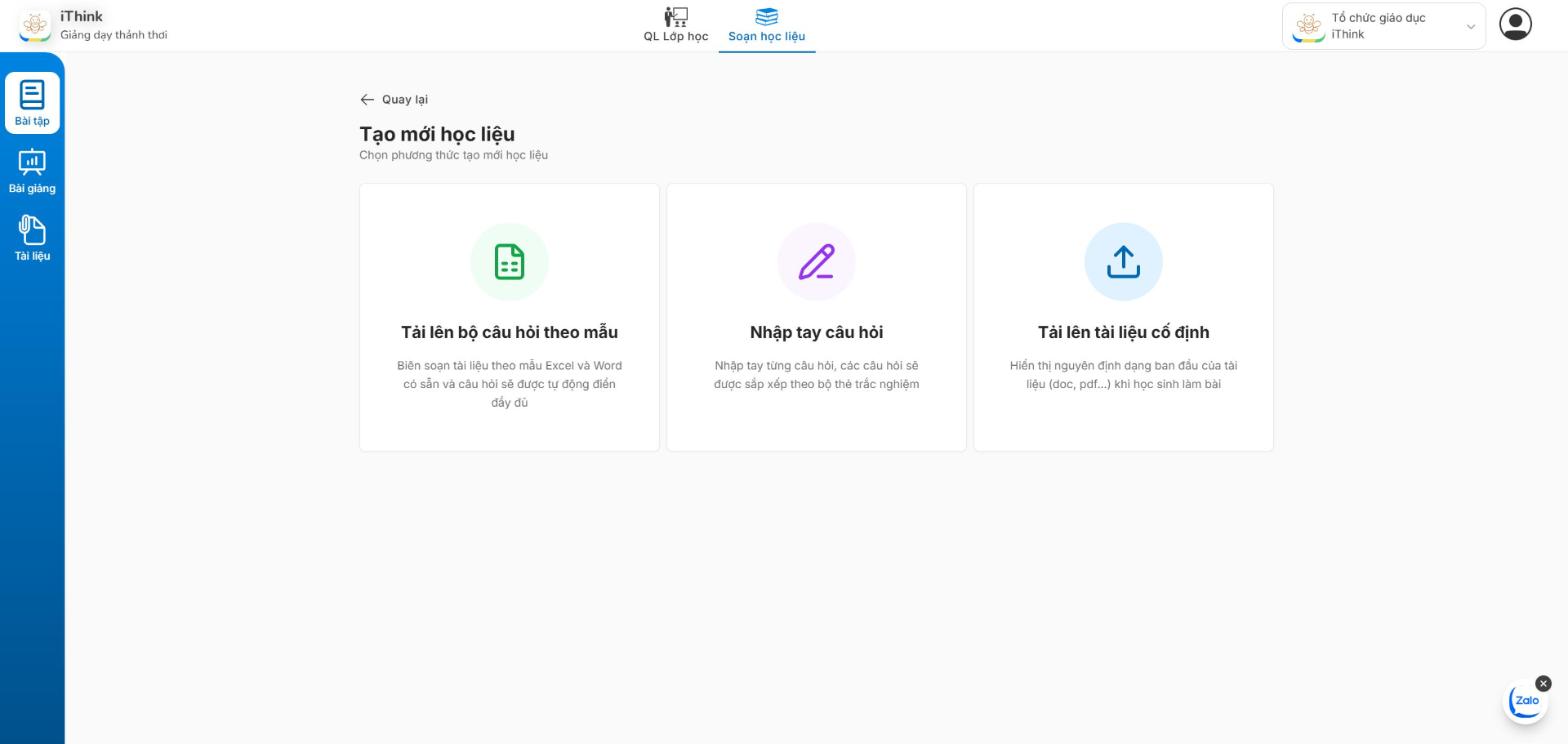Click the organization bee logo in dropdown

1308,26
